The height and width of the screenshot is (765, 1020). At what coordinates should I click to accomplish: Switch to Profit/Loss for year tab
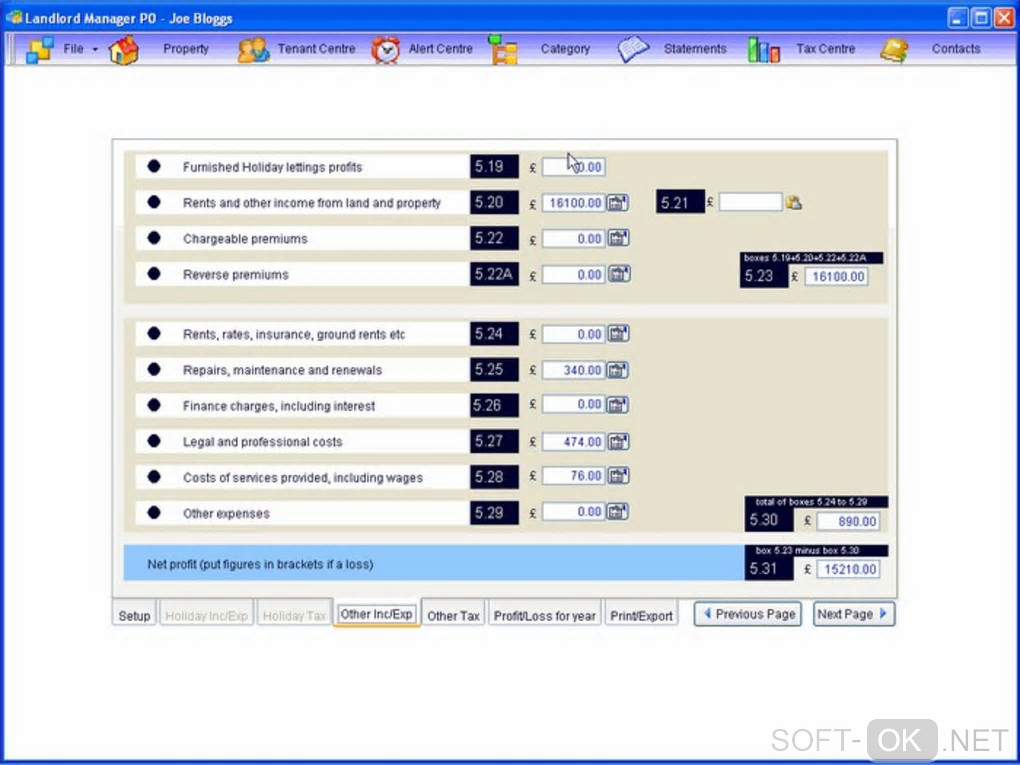pos(544,615)
